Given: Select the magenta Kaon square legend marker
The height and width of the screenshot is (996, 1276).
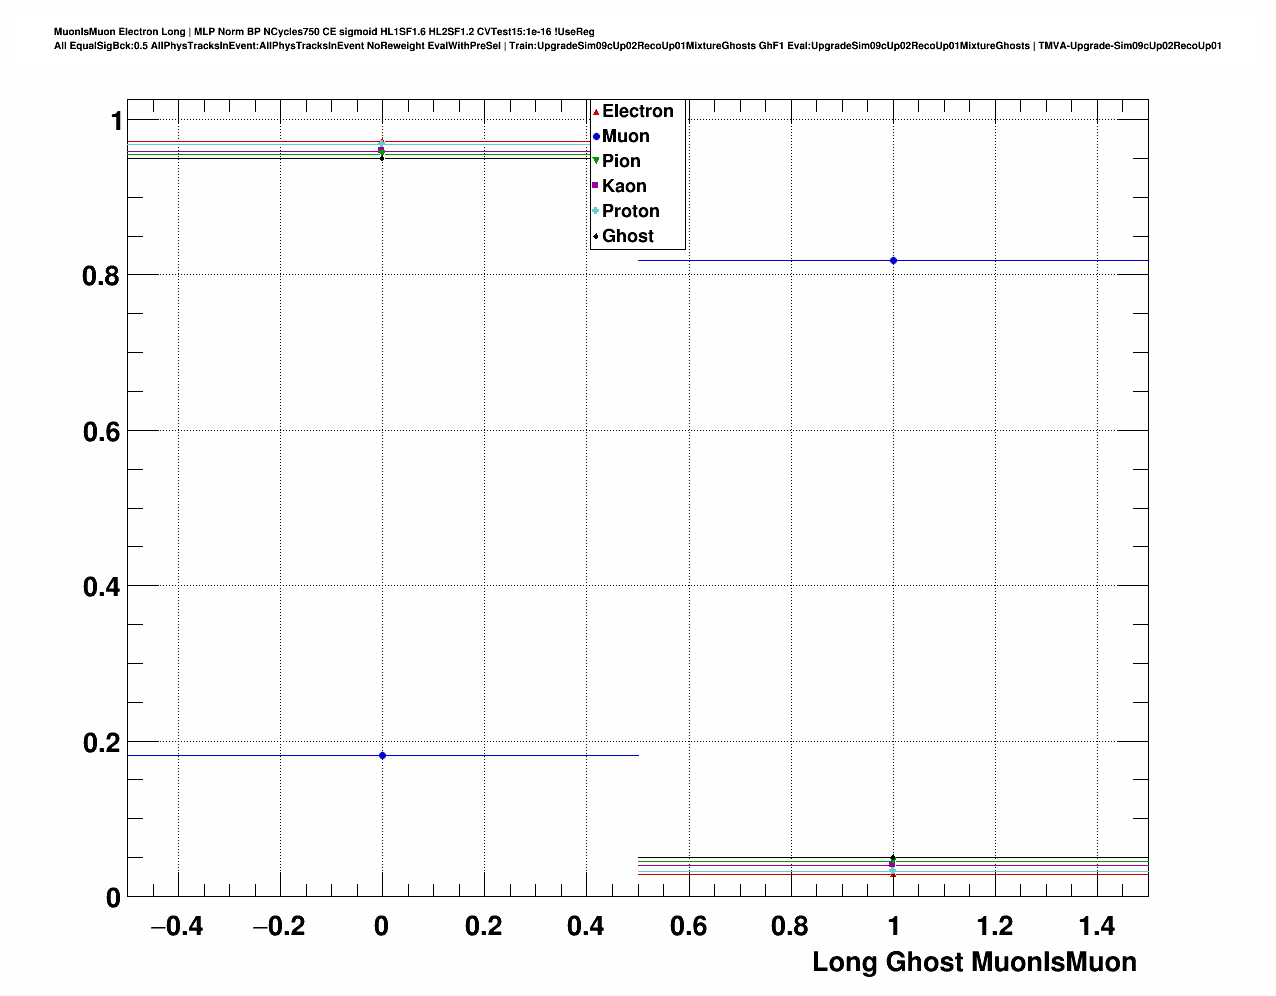Looking at the screenshot, I should (596, 186).
